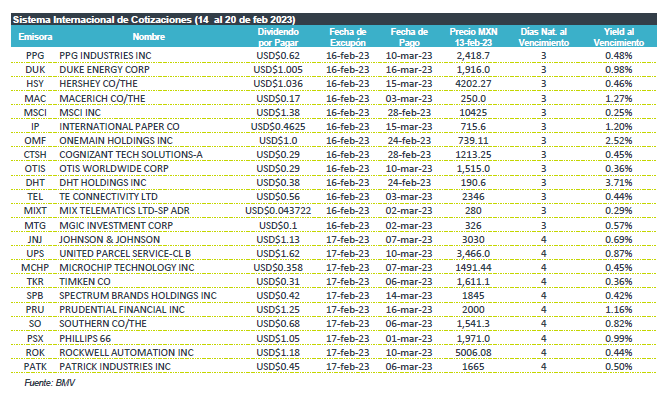Click the Yield al Vencimiento header

click(x=618, y=37)
